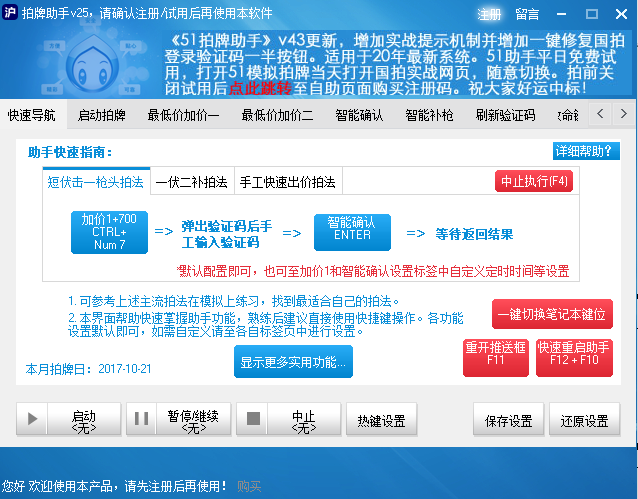Open the 最低价加价一 tab
The height and width of the screenshot is (499, 638).
pos(183,115)
